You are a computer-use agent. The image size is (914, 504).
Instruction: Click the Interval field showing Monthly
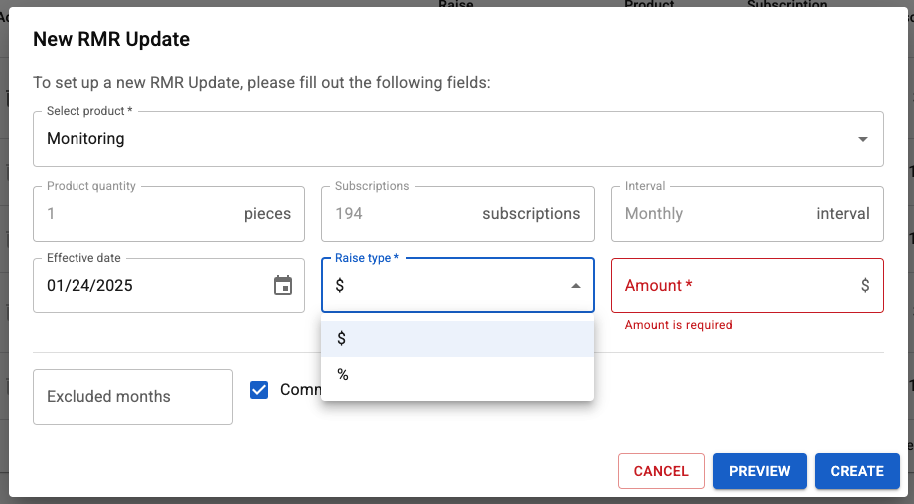click(700, 214)
